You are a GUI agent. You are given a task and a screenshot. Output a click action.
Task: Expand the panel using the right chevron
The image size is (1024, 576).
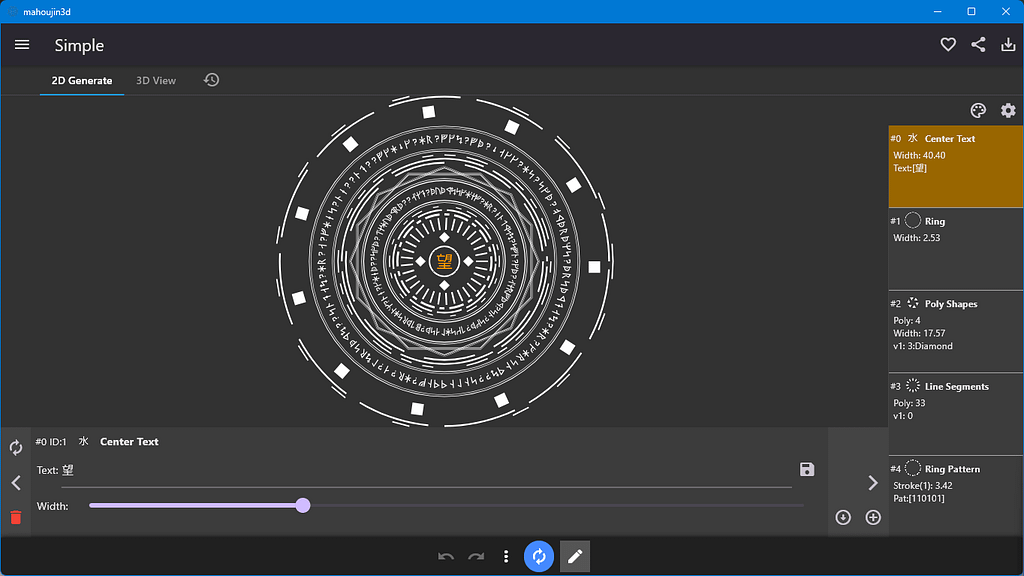tap(871, 482)
